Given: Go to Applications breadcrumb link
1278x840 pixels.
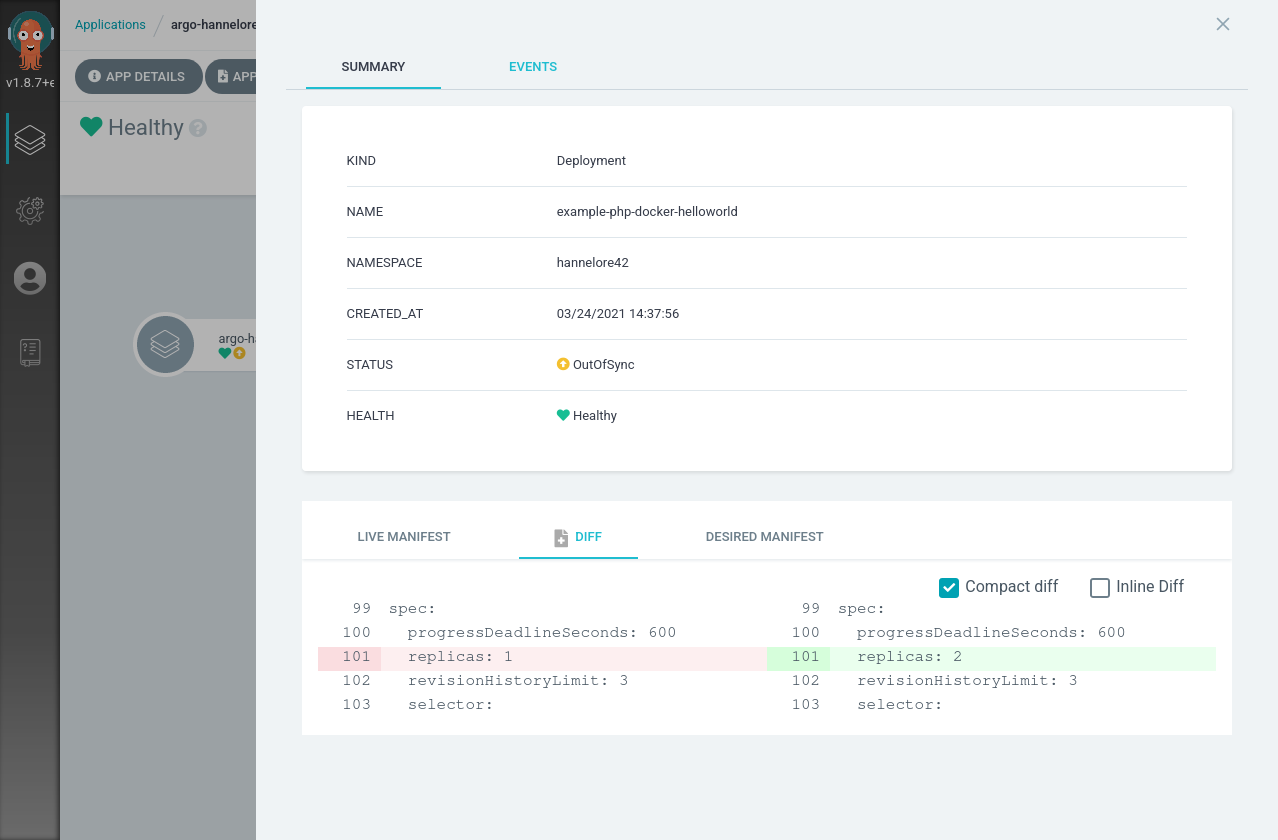Looking at the screenshot, I should point(110,25).
